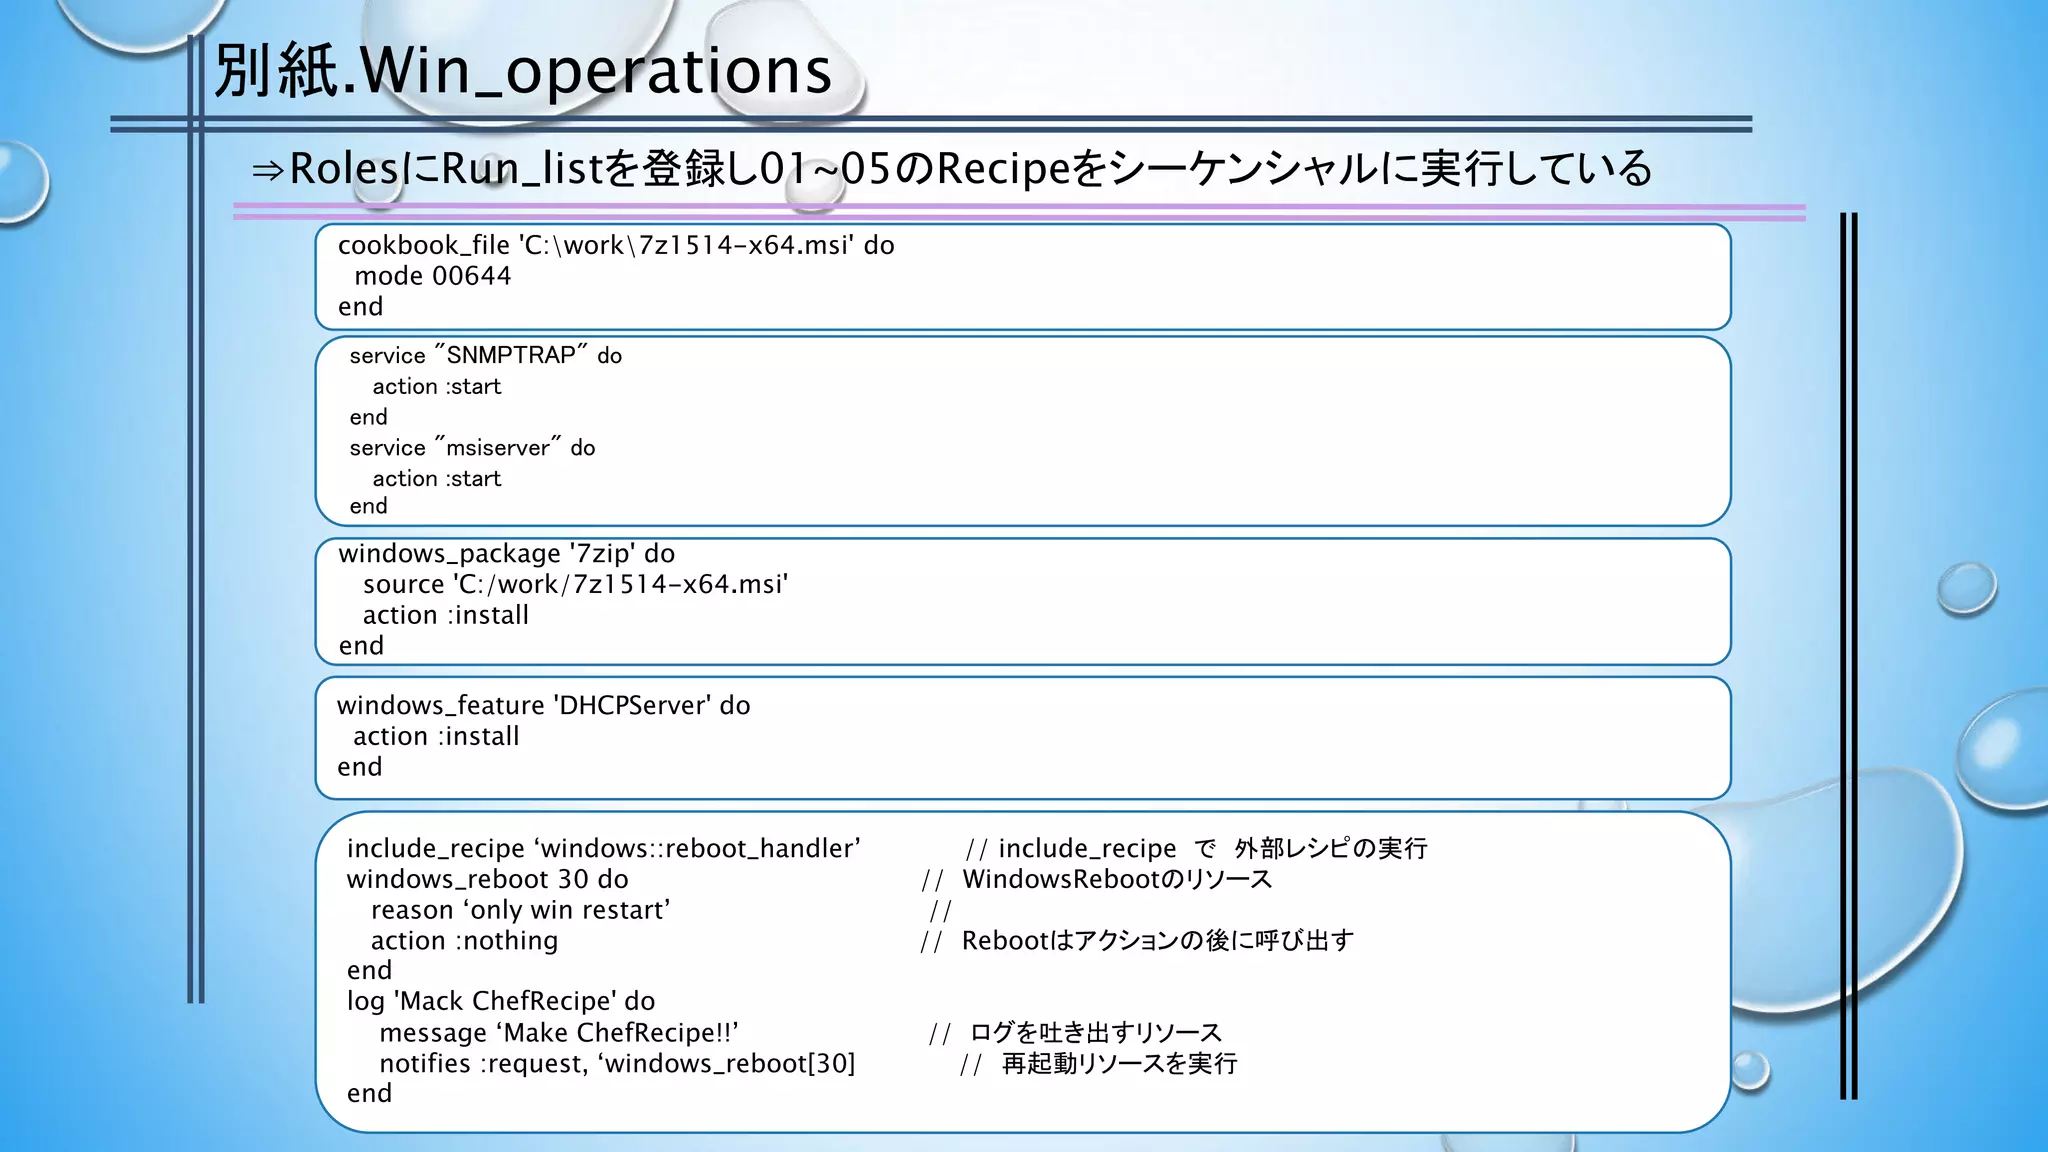The height and width of the screenshot is (1152, 2048).
Task: Click the comment '// ログを吐き出すリソース'
Action: (1076, 1032)
